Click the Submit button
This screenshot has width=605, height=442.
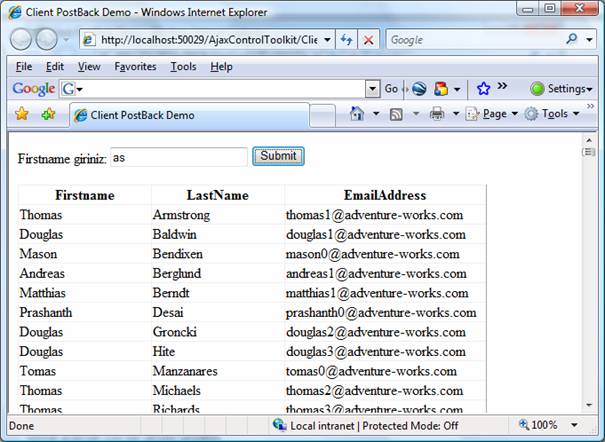278,156
